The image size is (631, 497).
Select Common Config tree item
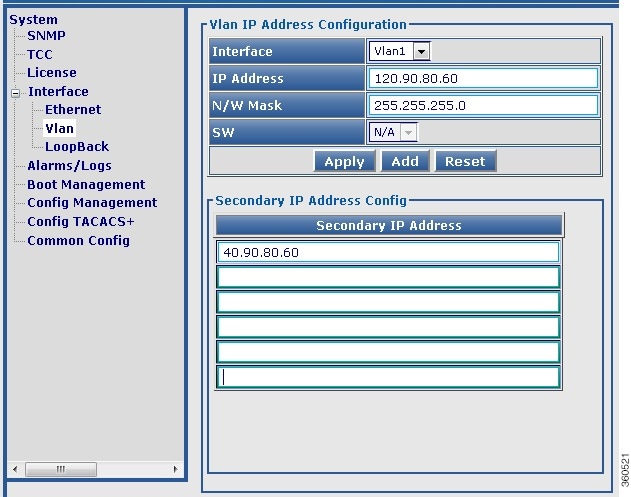78,240
